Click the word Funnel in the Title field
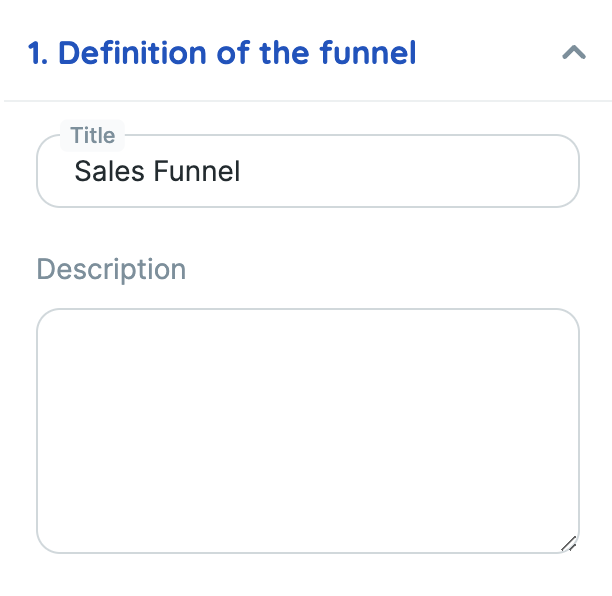Screen dimensions: 612x596 pyautogui.click(x=197, y=171)
